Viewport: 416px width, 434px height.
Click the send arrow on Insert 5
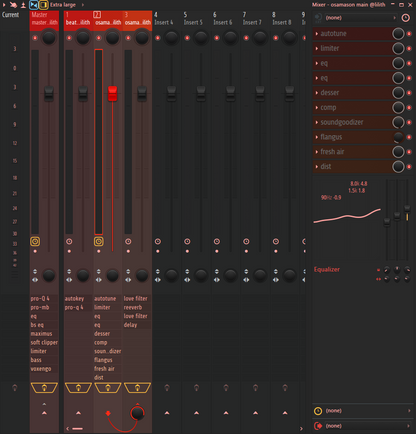(196, 413)
